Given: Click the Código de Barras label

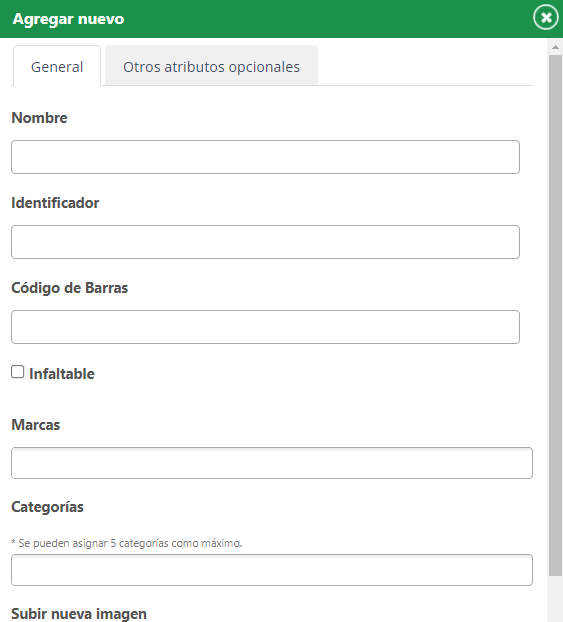Looking at the screenshot, I should coord(69,288).
